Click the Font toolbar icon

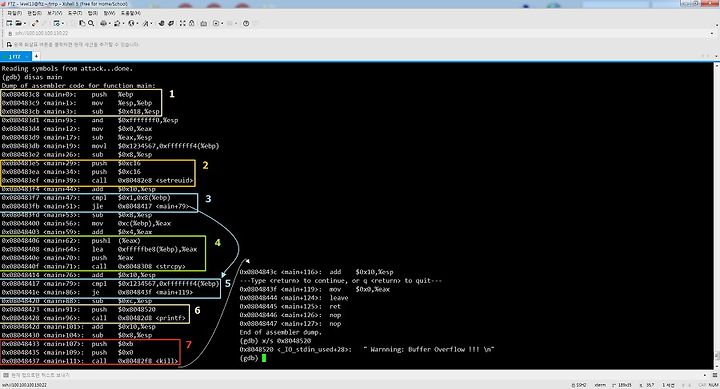tap(146, 23)
